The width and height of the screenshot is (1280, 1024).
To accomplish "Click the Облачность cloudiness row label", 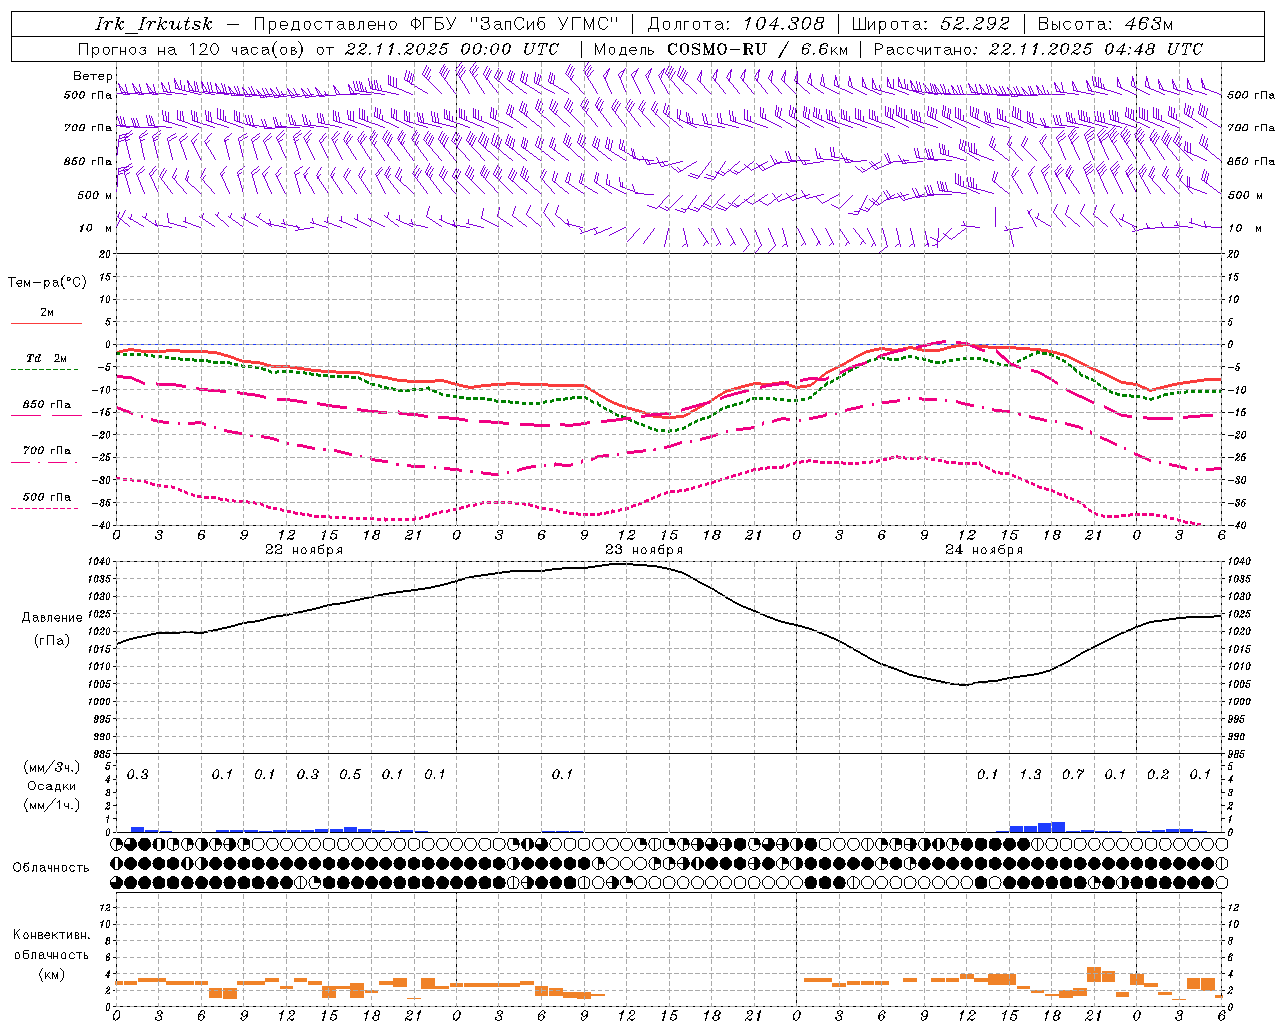I will pyautogui.click(x=51, y=867).
